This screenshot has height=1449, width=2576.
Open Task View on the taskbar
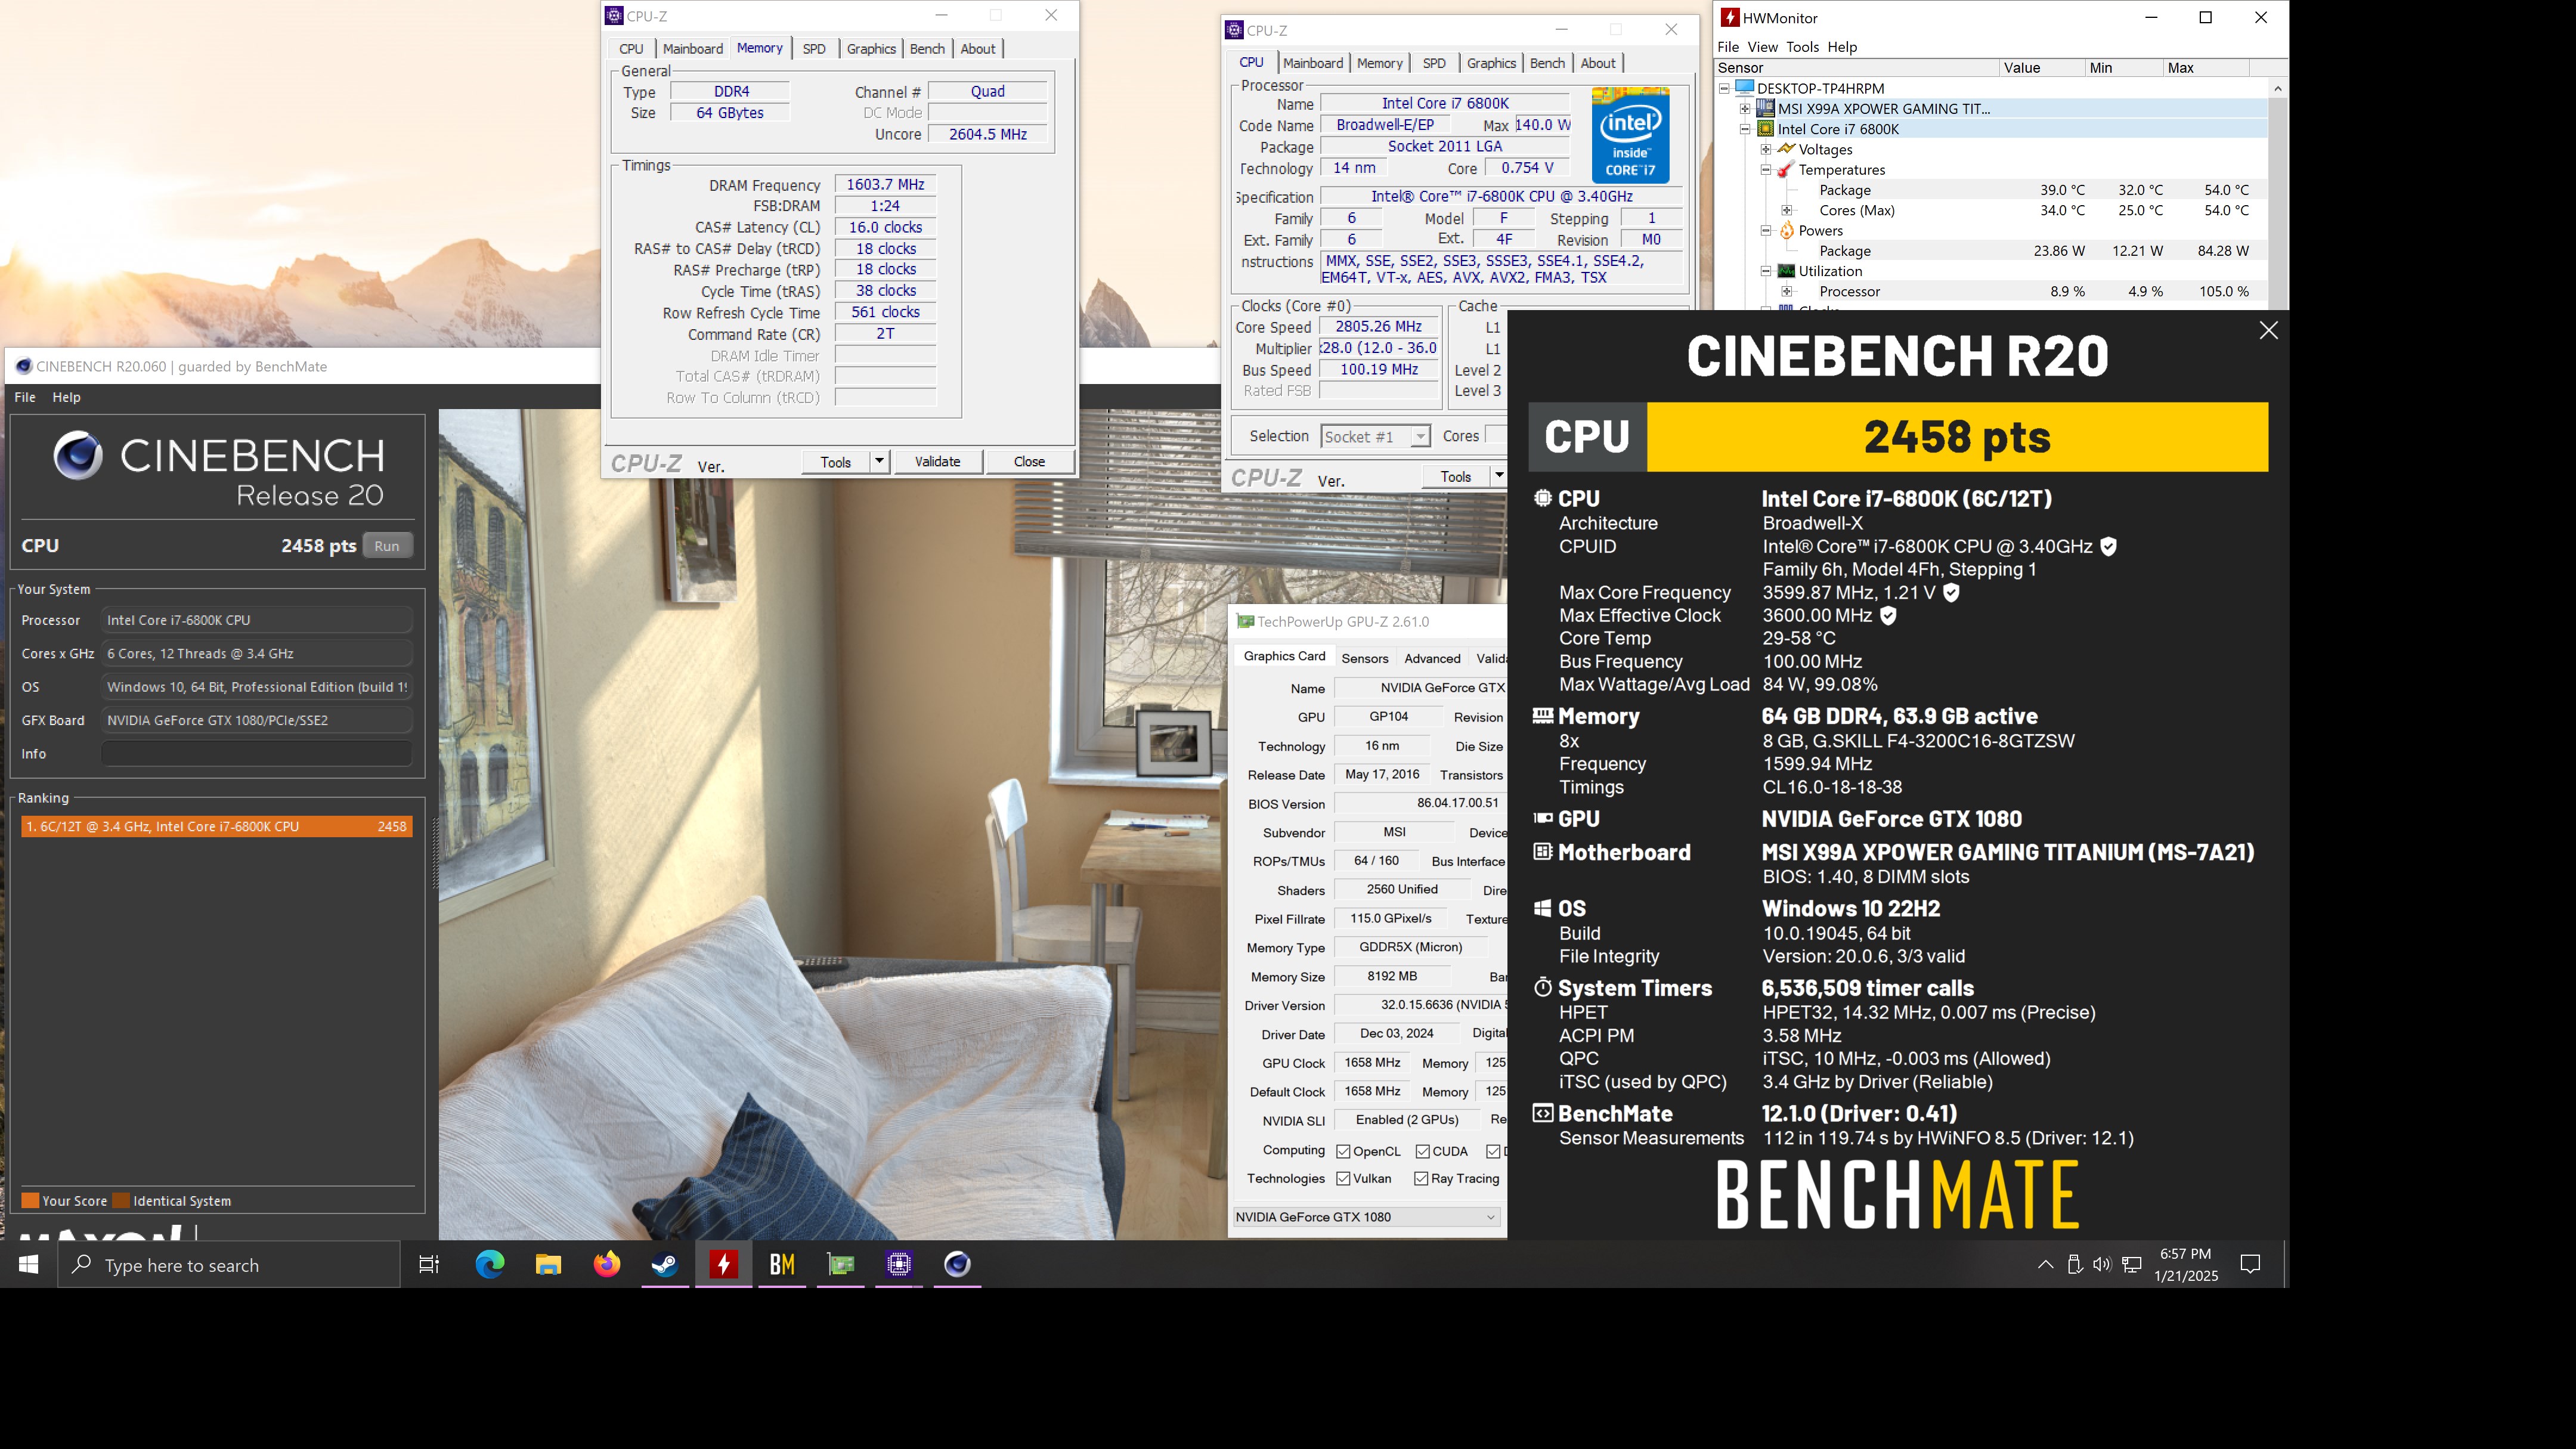pos(429,1265)
